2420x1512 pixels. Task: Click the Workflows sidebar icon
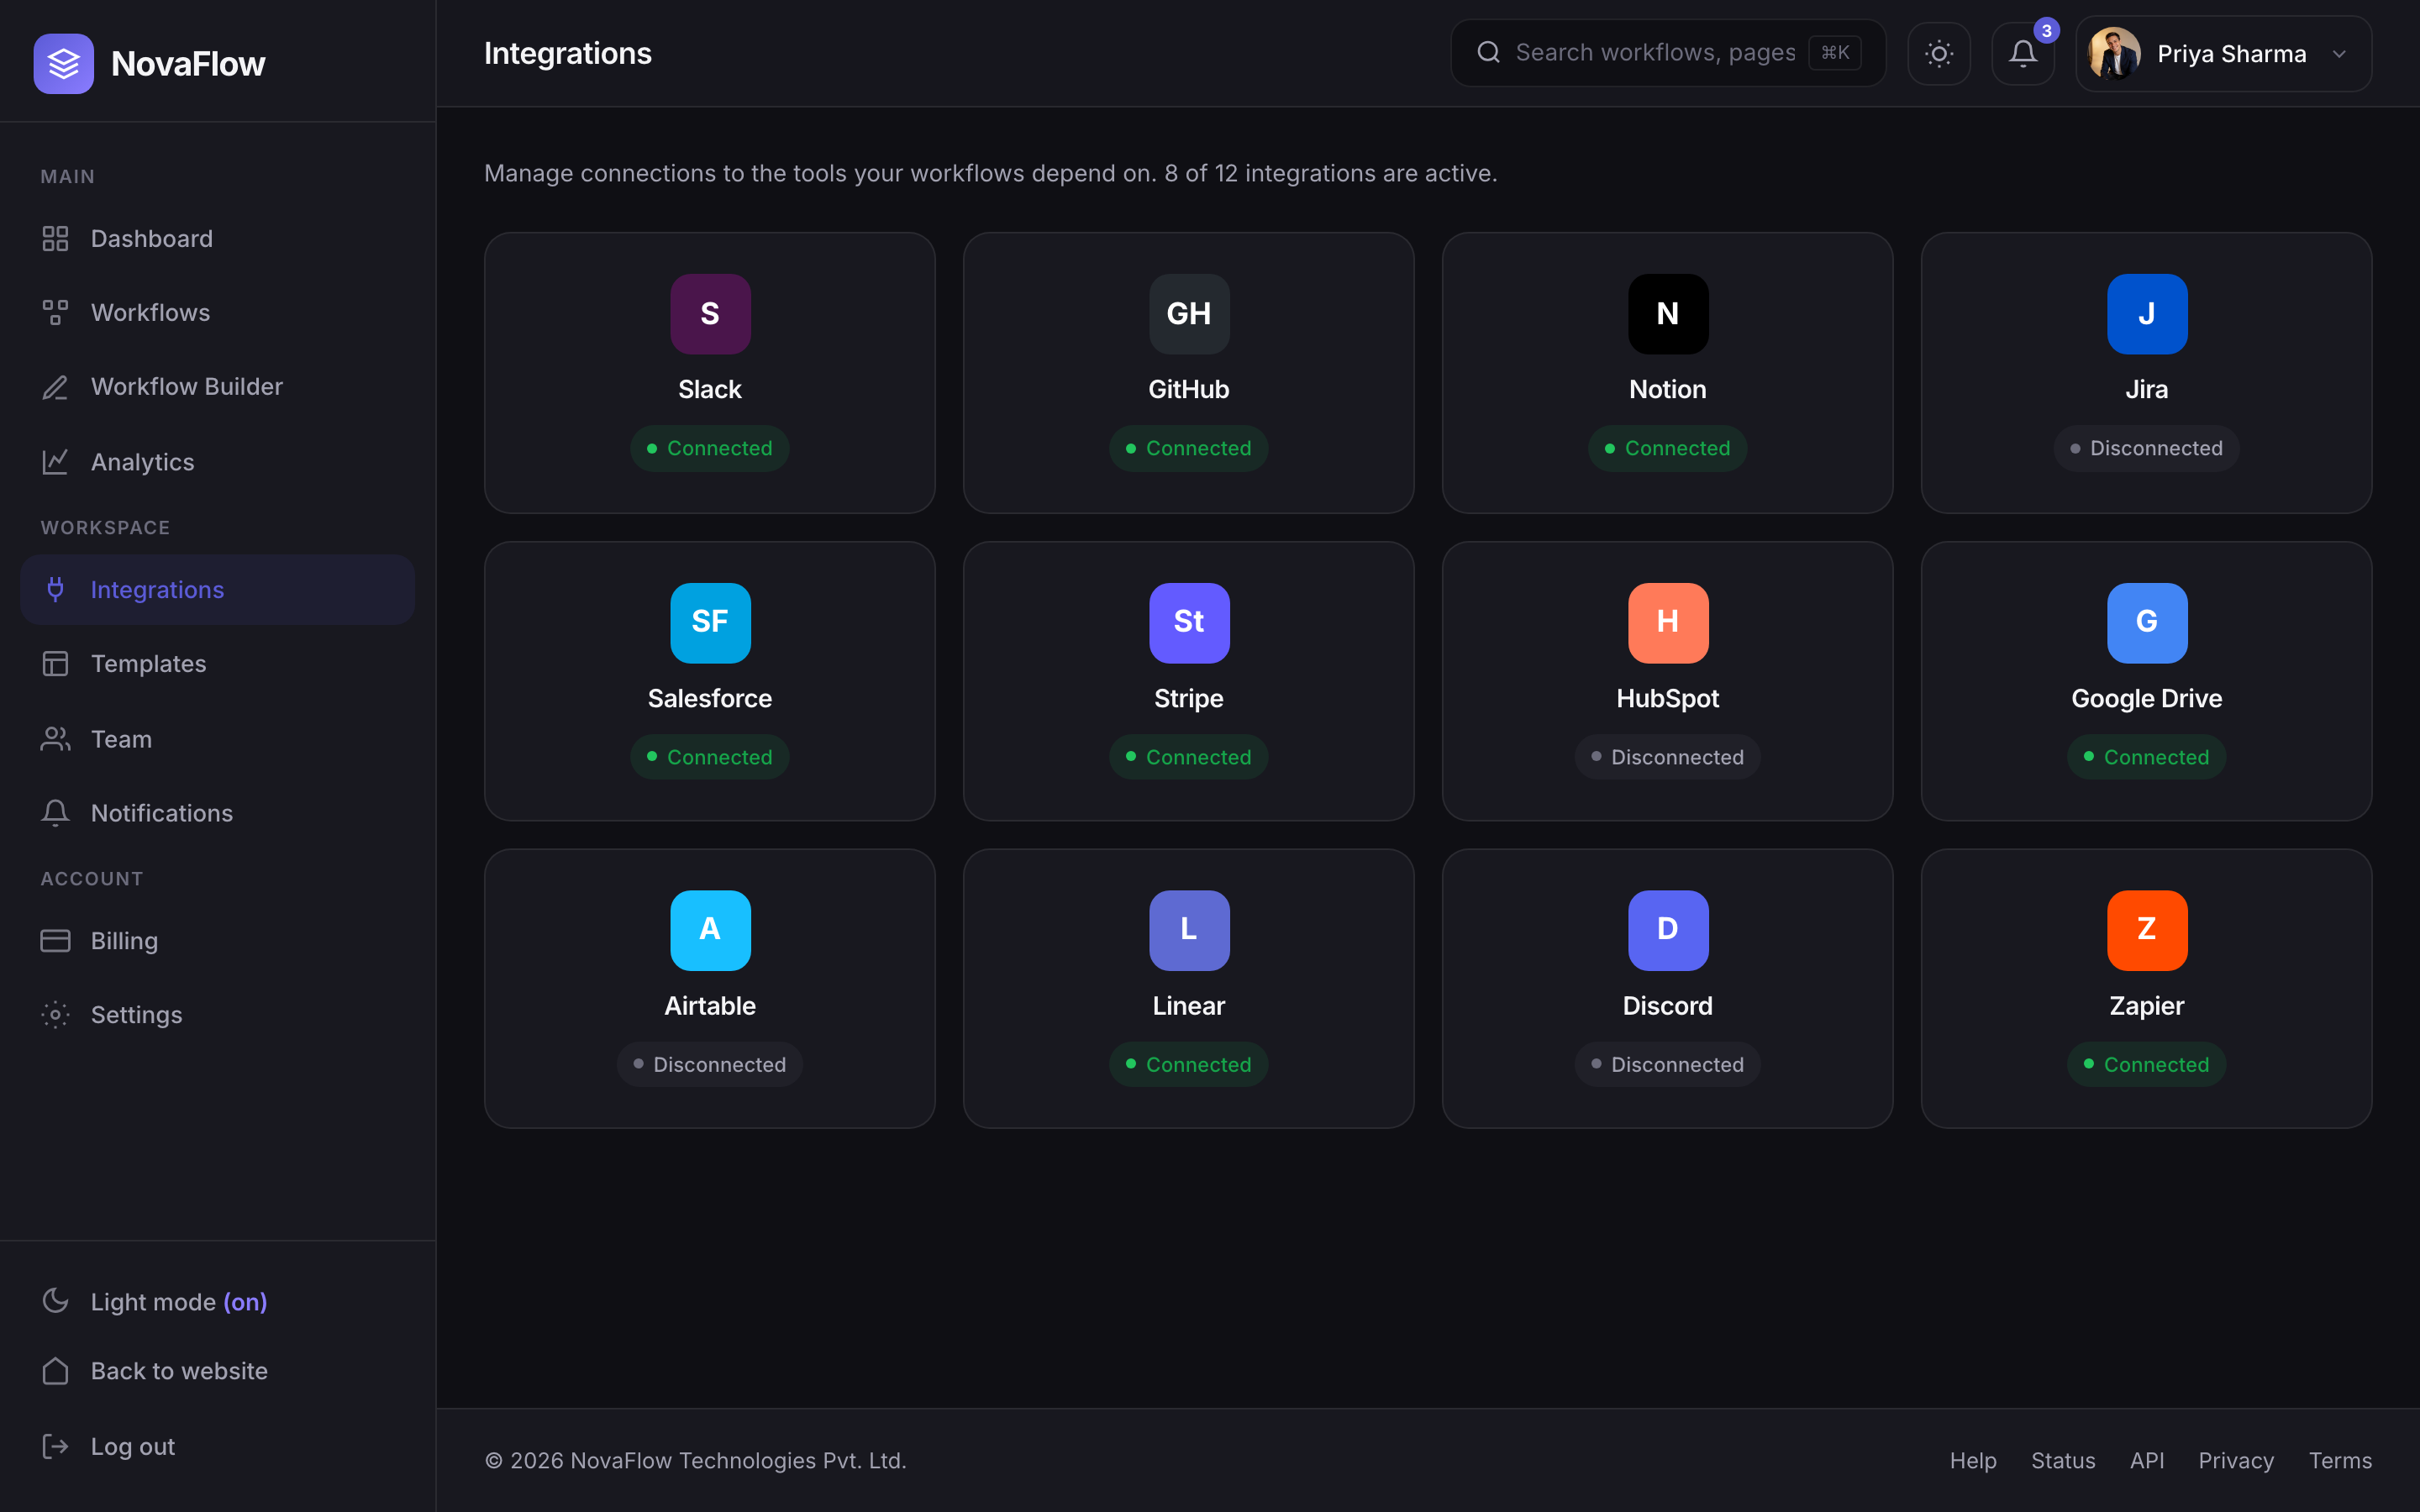tap(55, 312)
